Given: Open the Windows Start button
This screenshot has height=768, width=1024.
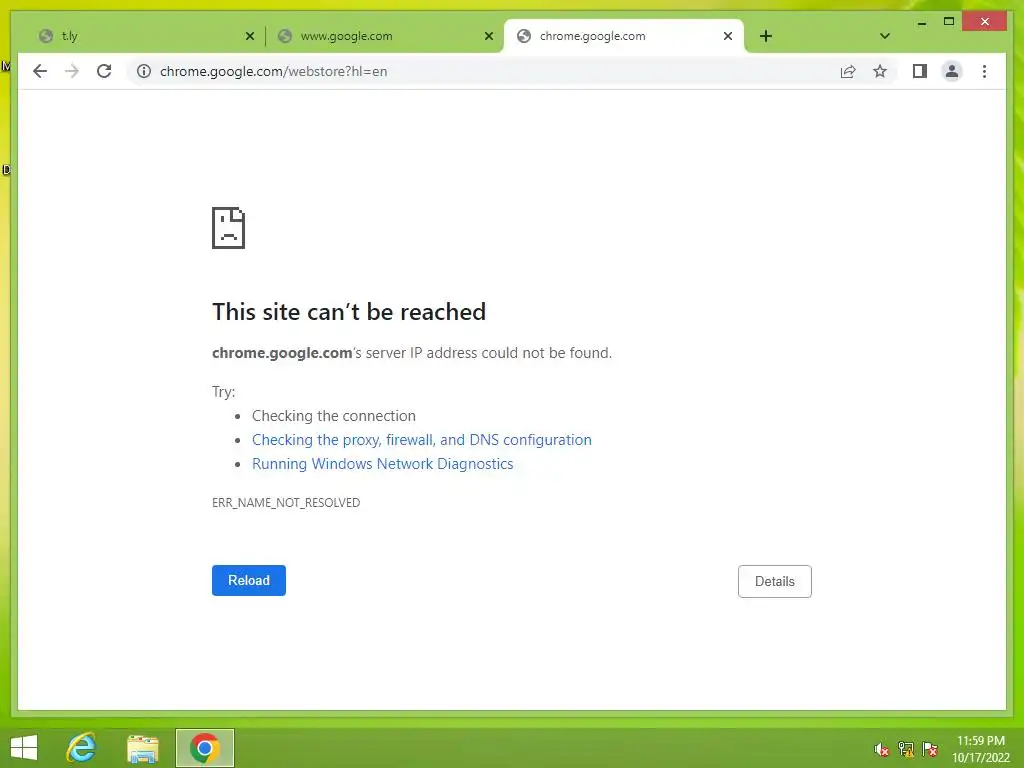Looking at the screenshot, I should click(x=24, y=748).
